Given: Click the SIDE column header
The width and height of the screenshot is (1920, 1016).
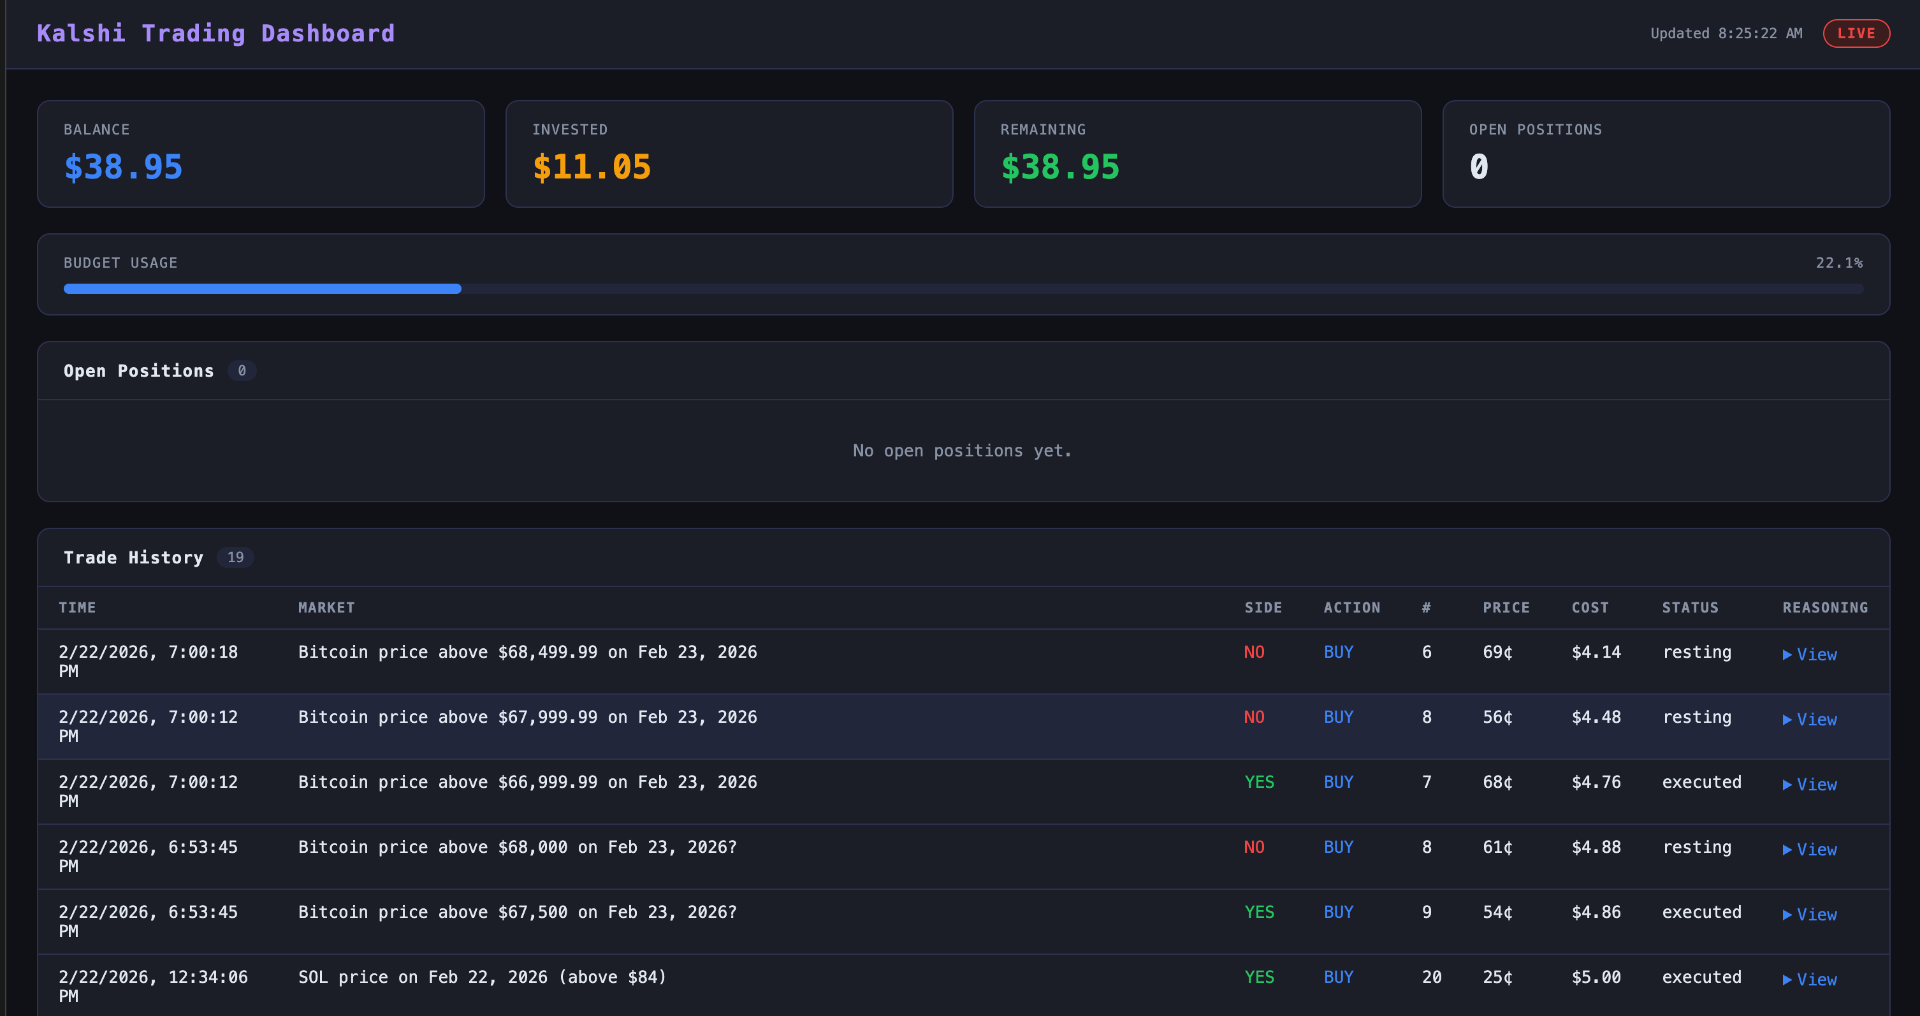Looking at the screenshot, I should (x=1263, y=608).
